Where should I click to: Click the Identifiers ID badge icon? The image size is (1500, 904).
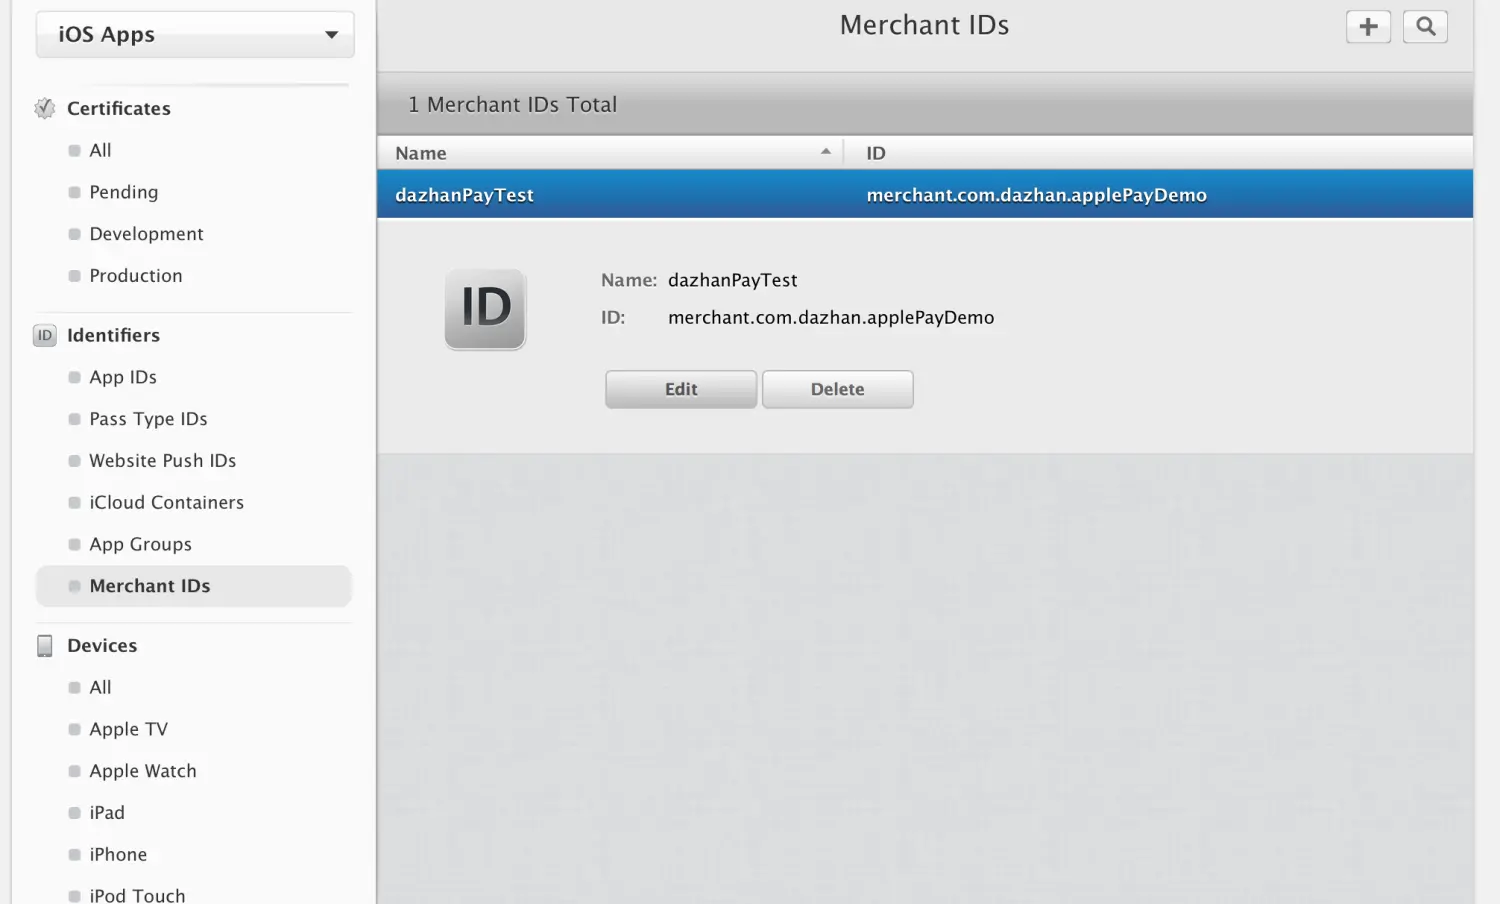click(x=45, y=336)
